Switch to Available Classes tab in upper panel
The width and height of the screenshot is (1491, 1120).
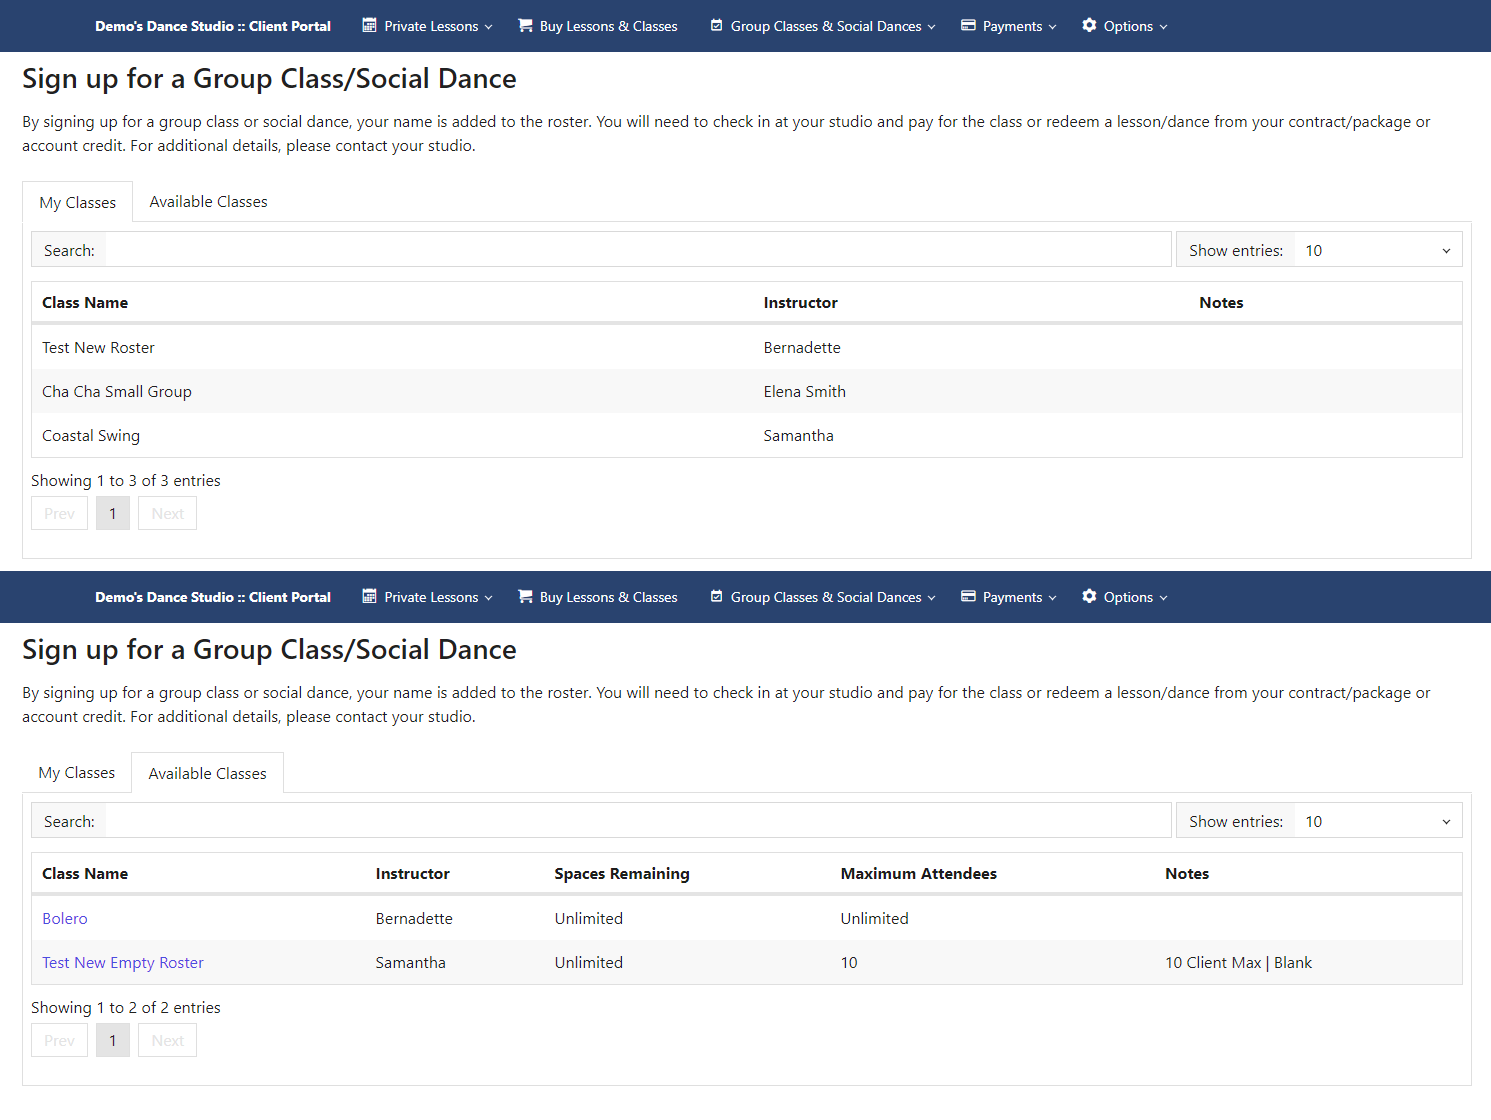[208, 201]
